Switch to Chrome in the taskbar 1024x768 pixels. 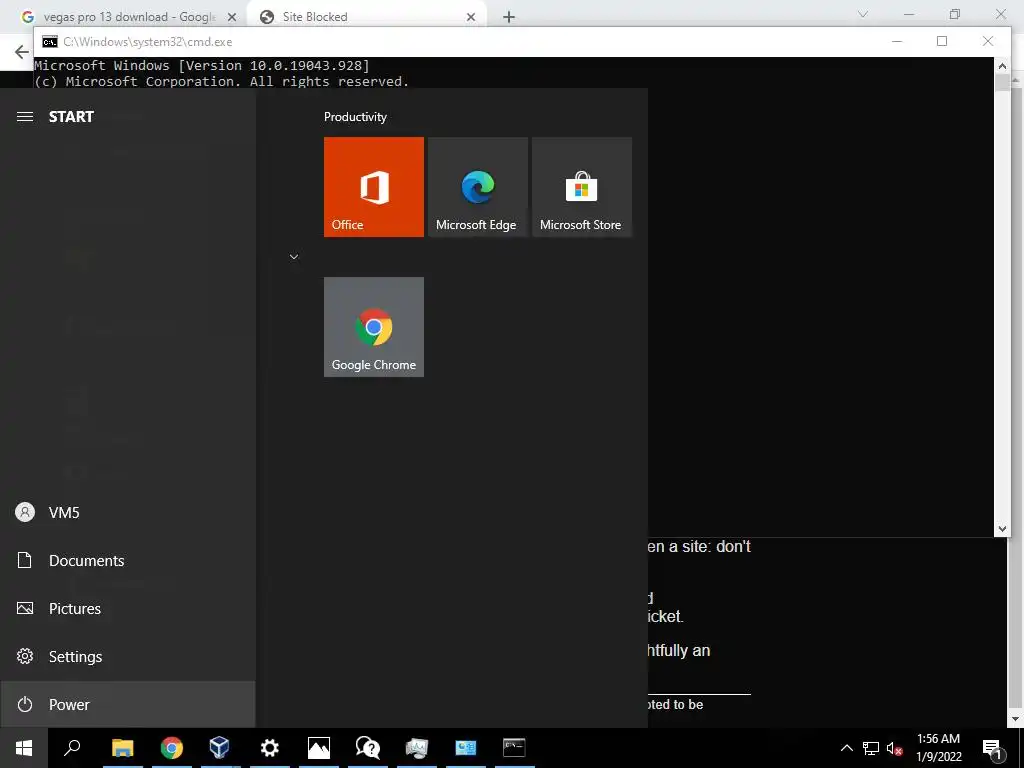(x=172, y=748)
